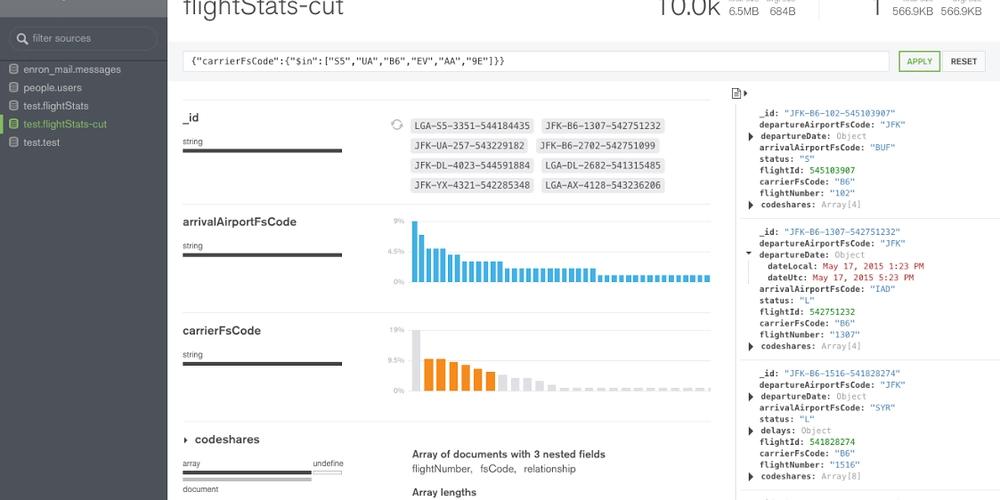
Task: Click the flightId value 541828274
Action: click(832, 442)
